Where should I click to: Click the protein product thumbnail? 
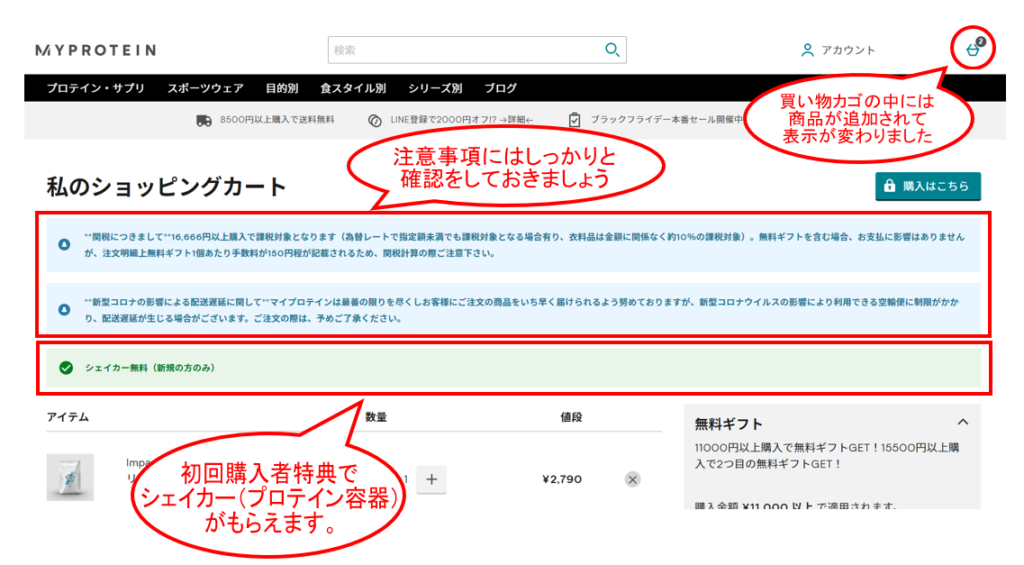point(70,477)
